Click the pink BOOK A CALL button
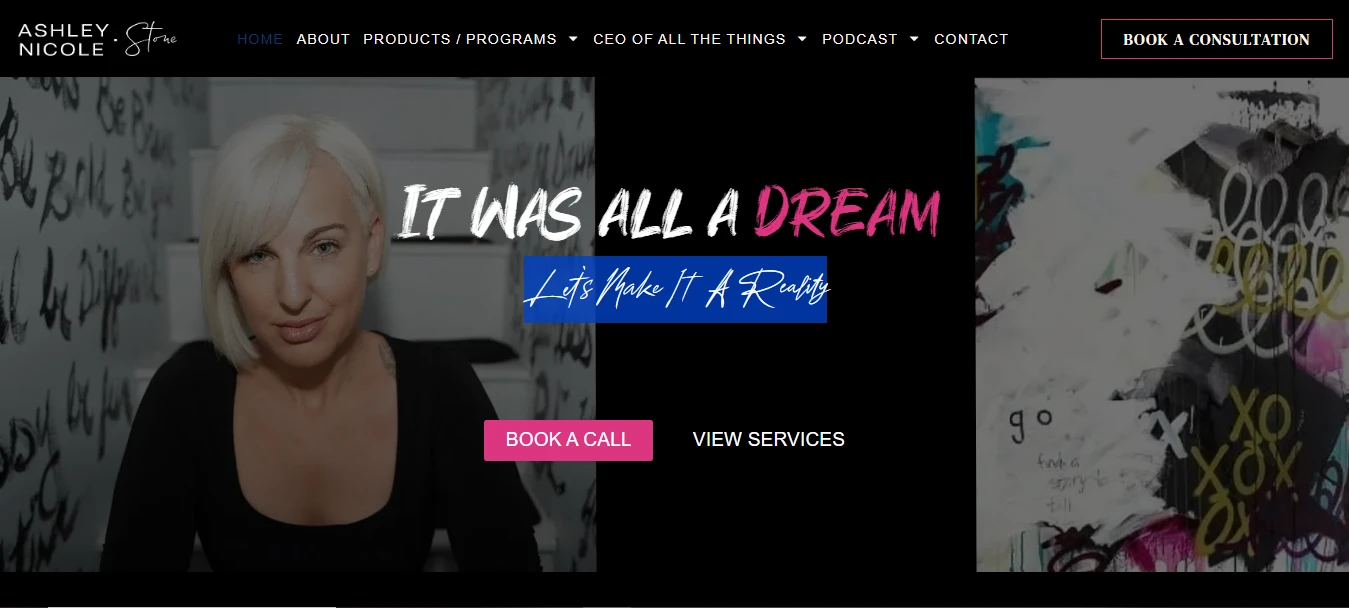 point(568,440)
